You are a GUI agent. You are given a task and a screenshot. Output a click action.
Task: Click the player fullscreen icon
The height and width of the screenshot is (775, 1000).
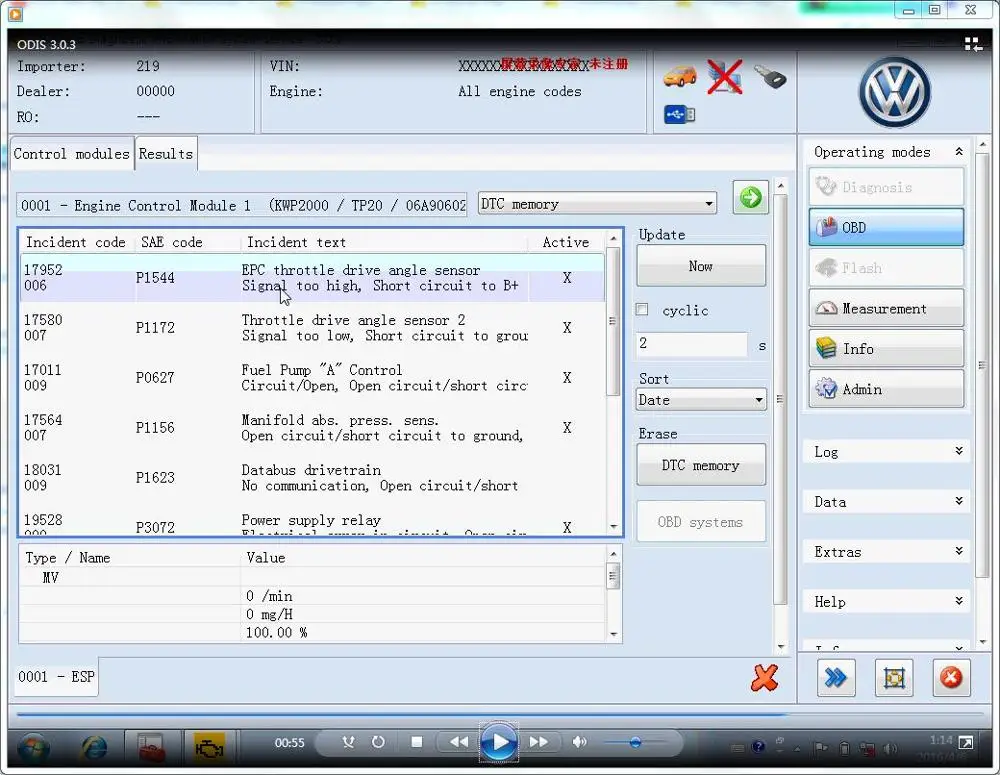[x=966, y=742]
